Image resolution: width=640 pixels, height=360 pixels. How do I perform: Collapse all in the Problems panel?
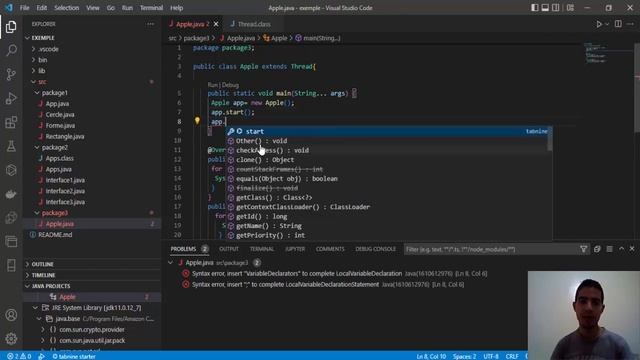click(x=597, y=249)
